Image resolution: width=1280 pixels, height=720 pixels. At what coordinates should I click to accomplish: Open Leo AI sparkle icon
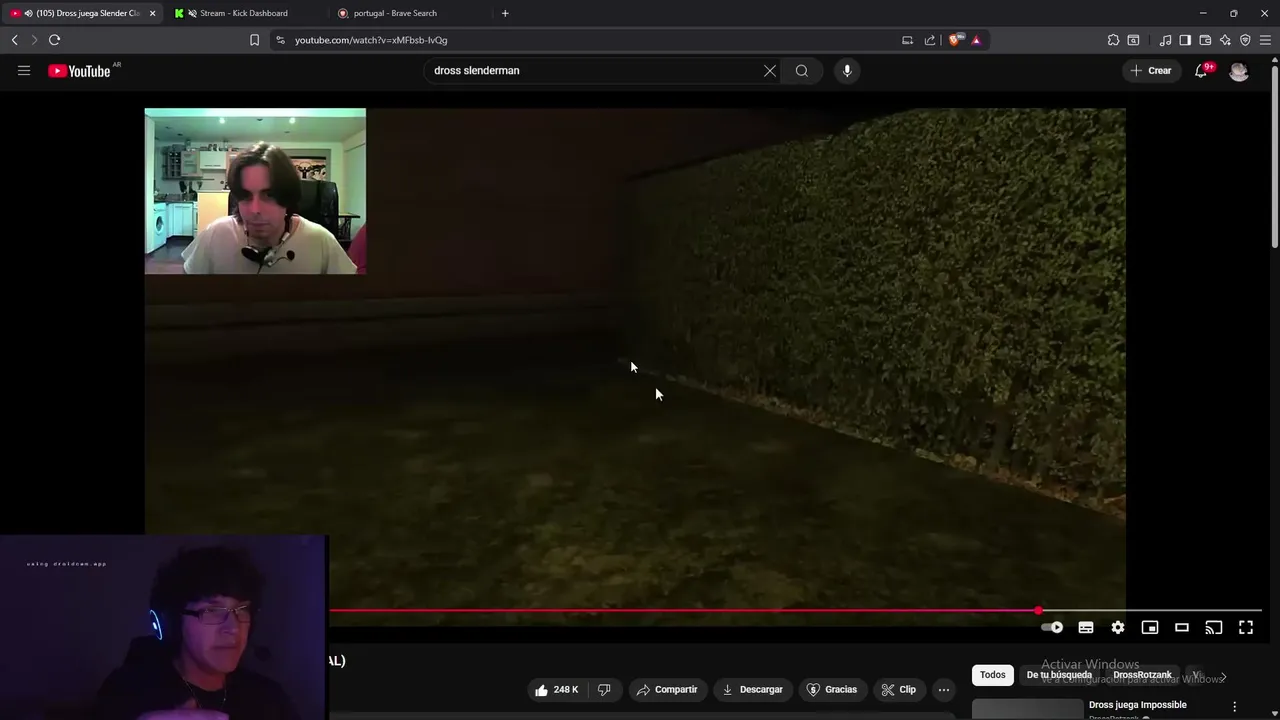point(1225,40)
